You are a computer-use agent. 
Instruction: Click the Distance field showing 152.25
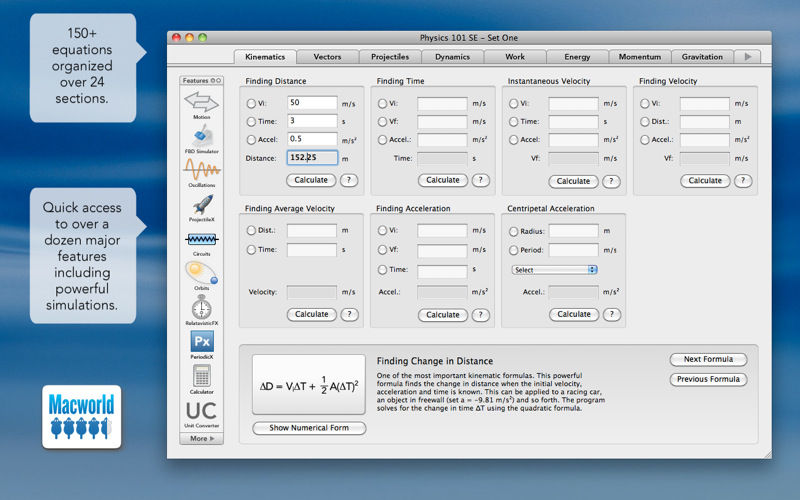[x=312, y=158]
